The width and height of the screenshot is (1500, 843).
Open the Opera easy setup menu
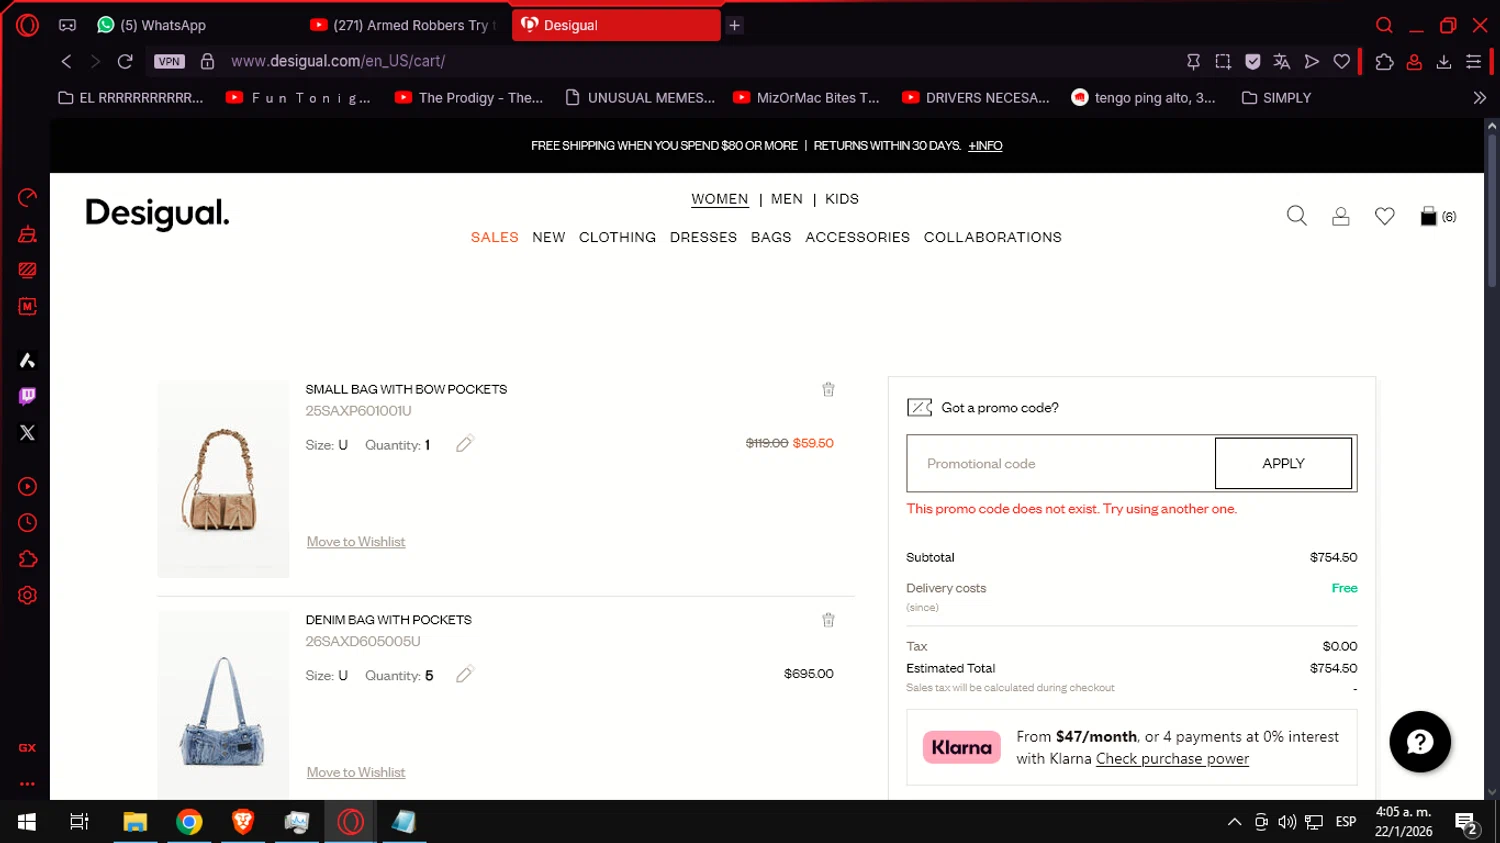point(1473,61)
